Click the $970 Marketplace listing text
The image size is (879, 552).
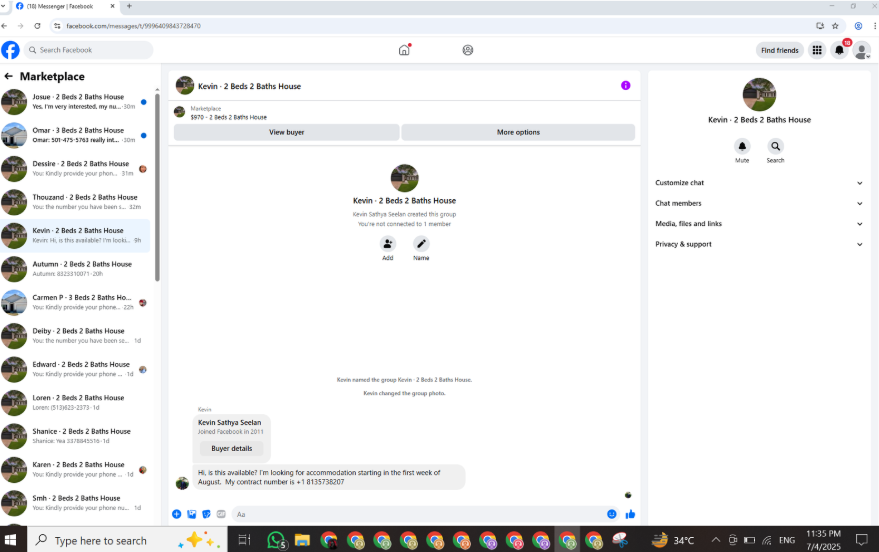coord(229,117)
